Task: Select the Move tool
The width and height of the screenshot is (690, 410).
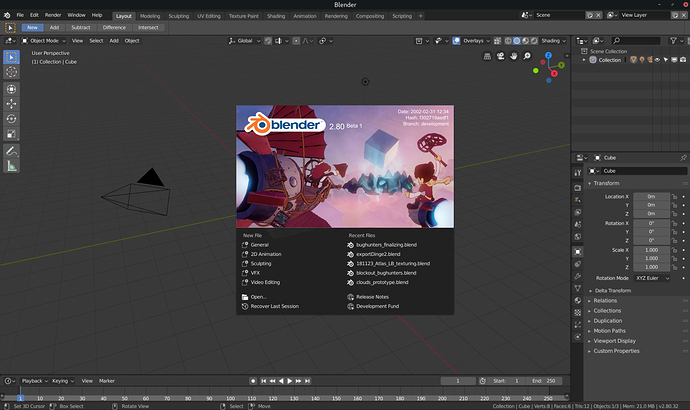Action: pos(11,104)
